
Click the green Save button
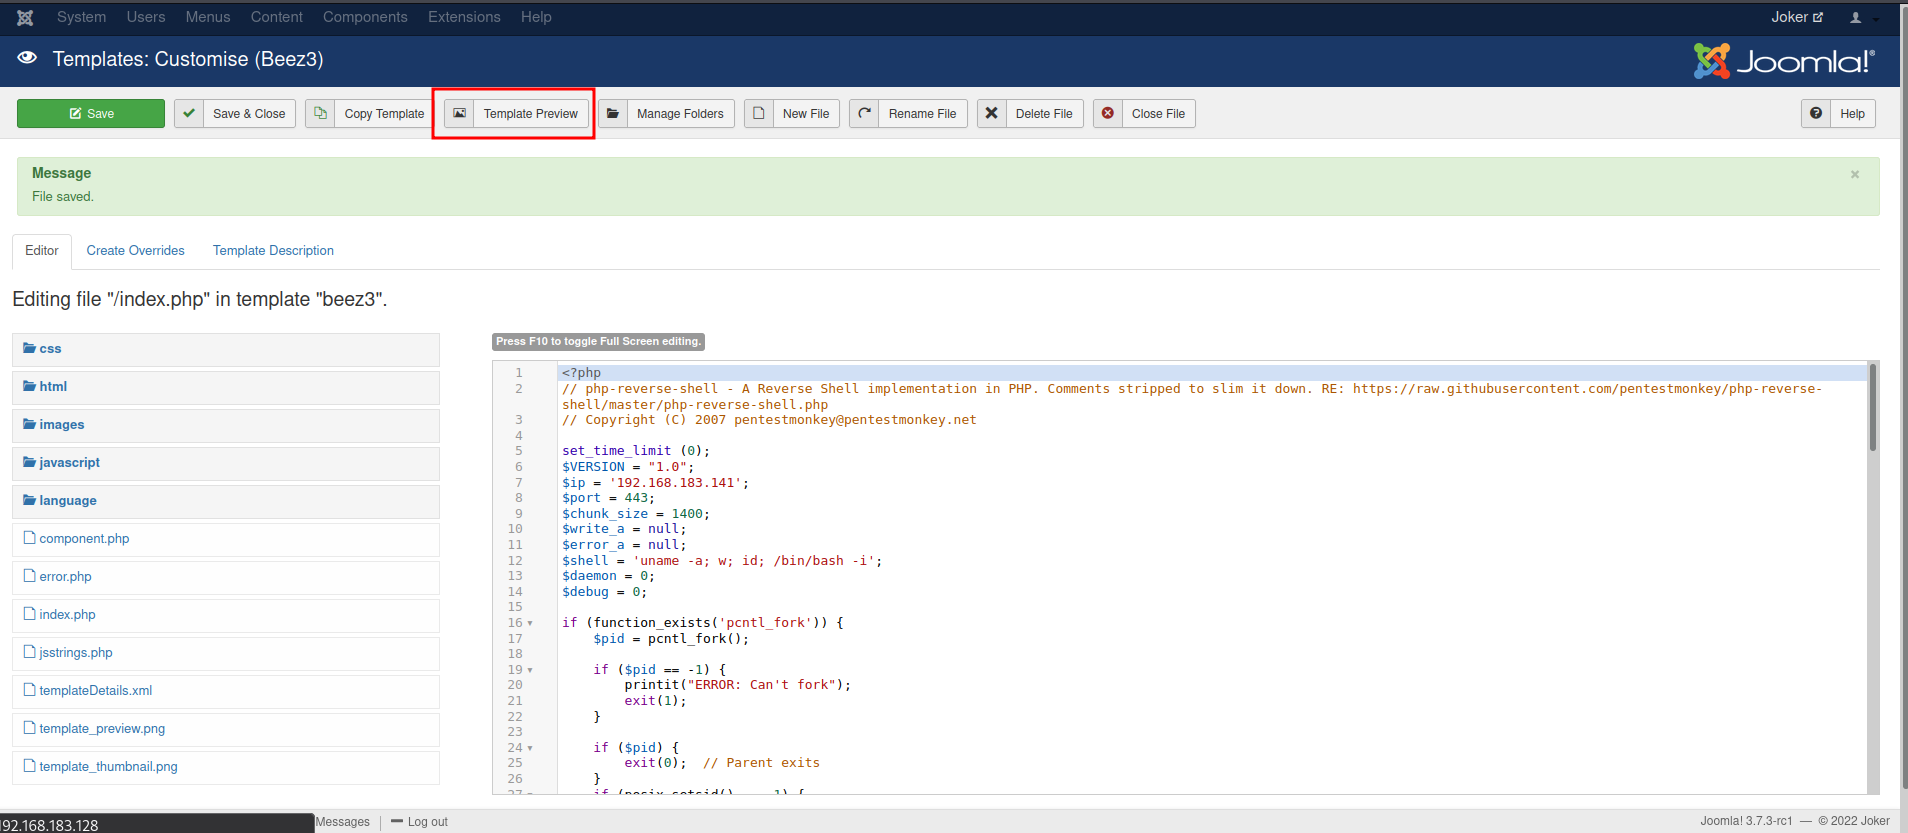click(91, 113)
